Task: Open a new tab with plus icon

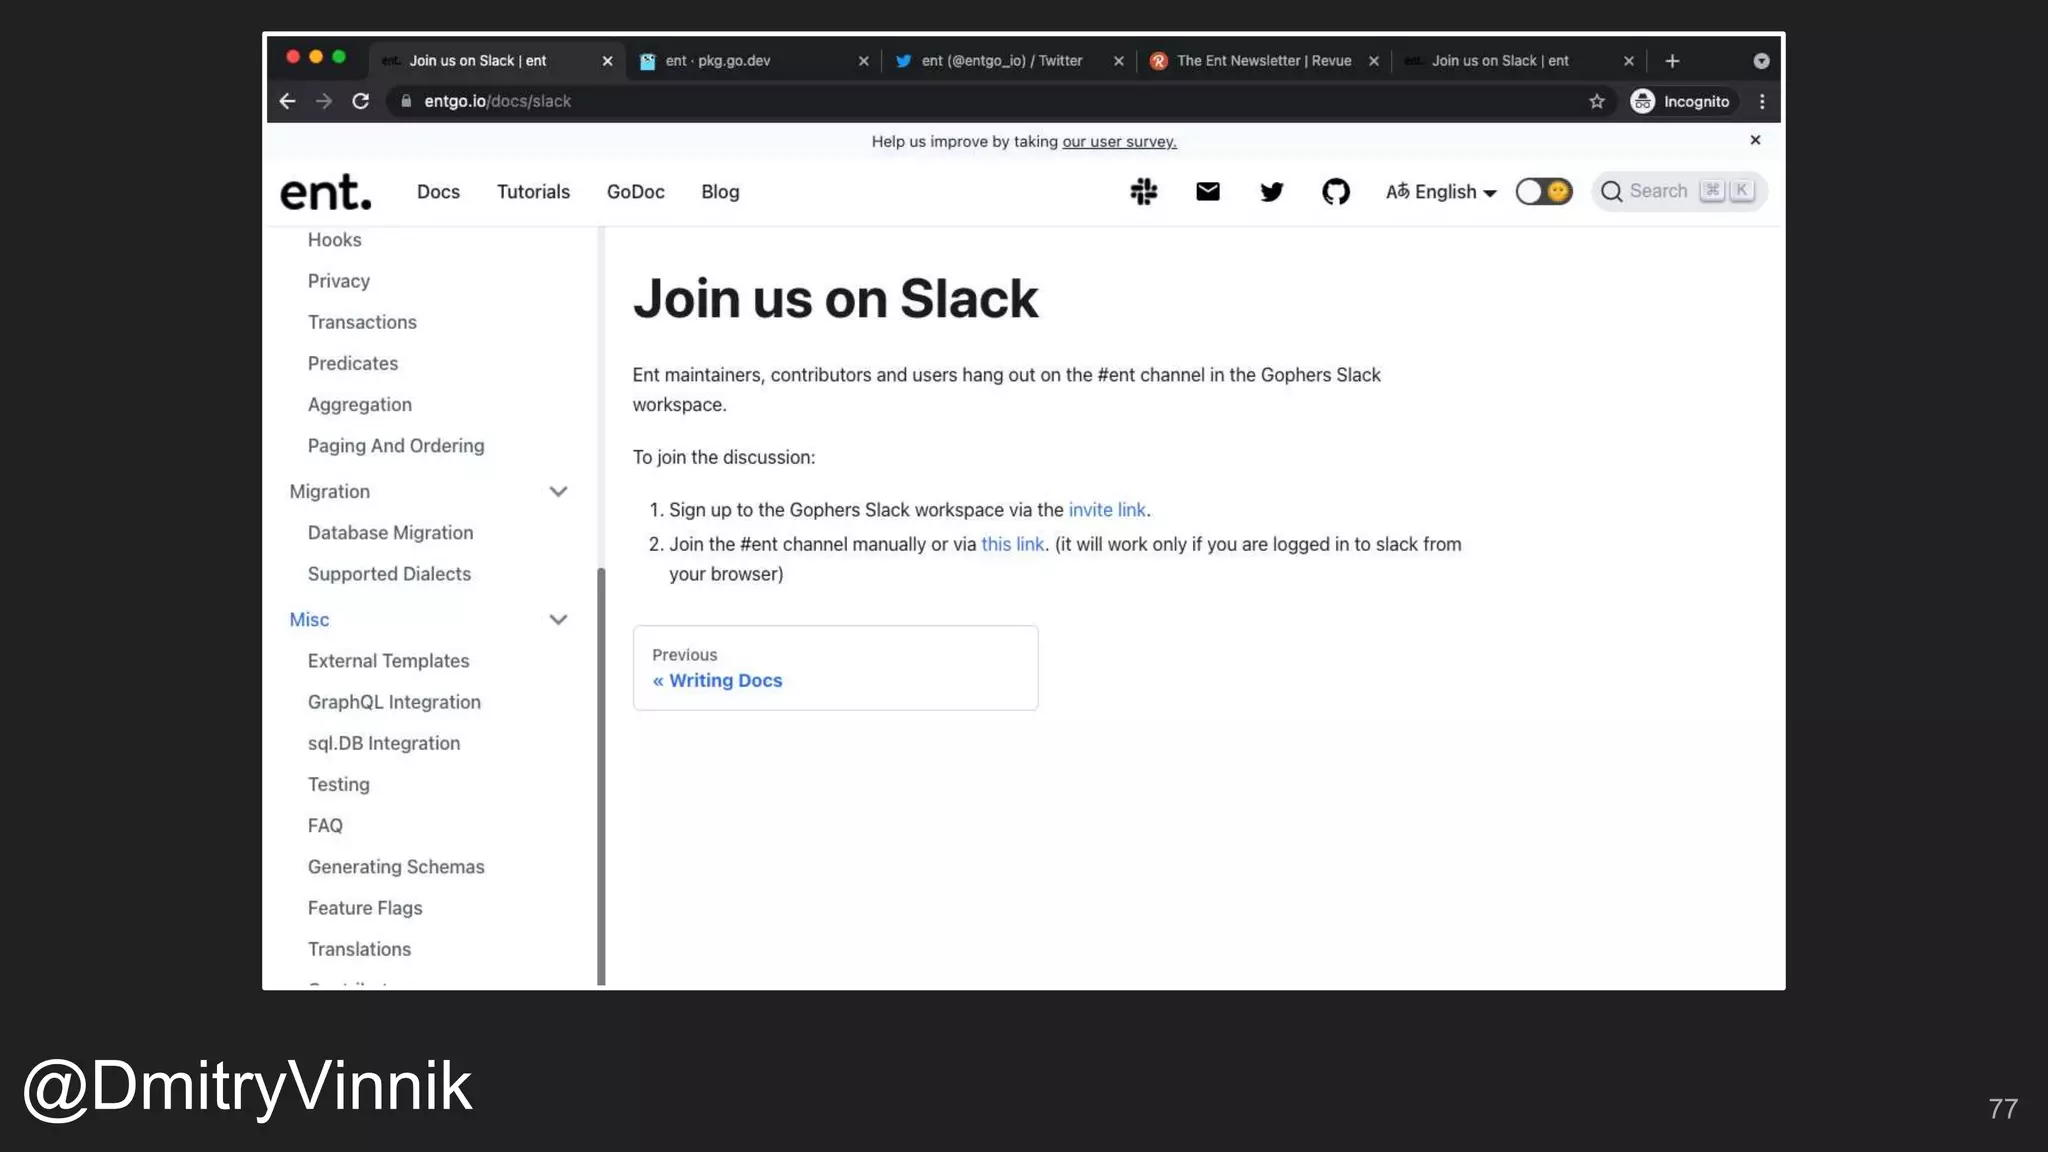Action: pos(1672,61)
